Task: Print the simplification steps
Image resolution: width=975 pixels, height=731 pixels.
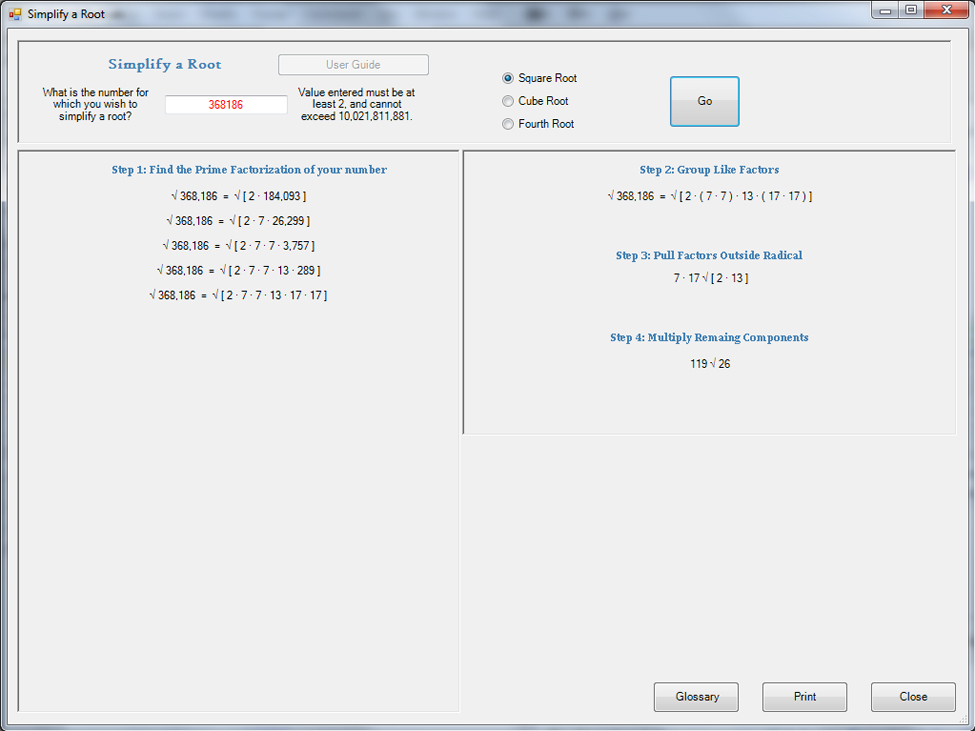Action: point(804,697)
